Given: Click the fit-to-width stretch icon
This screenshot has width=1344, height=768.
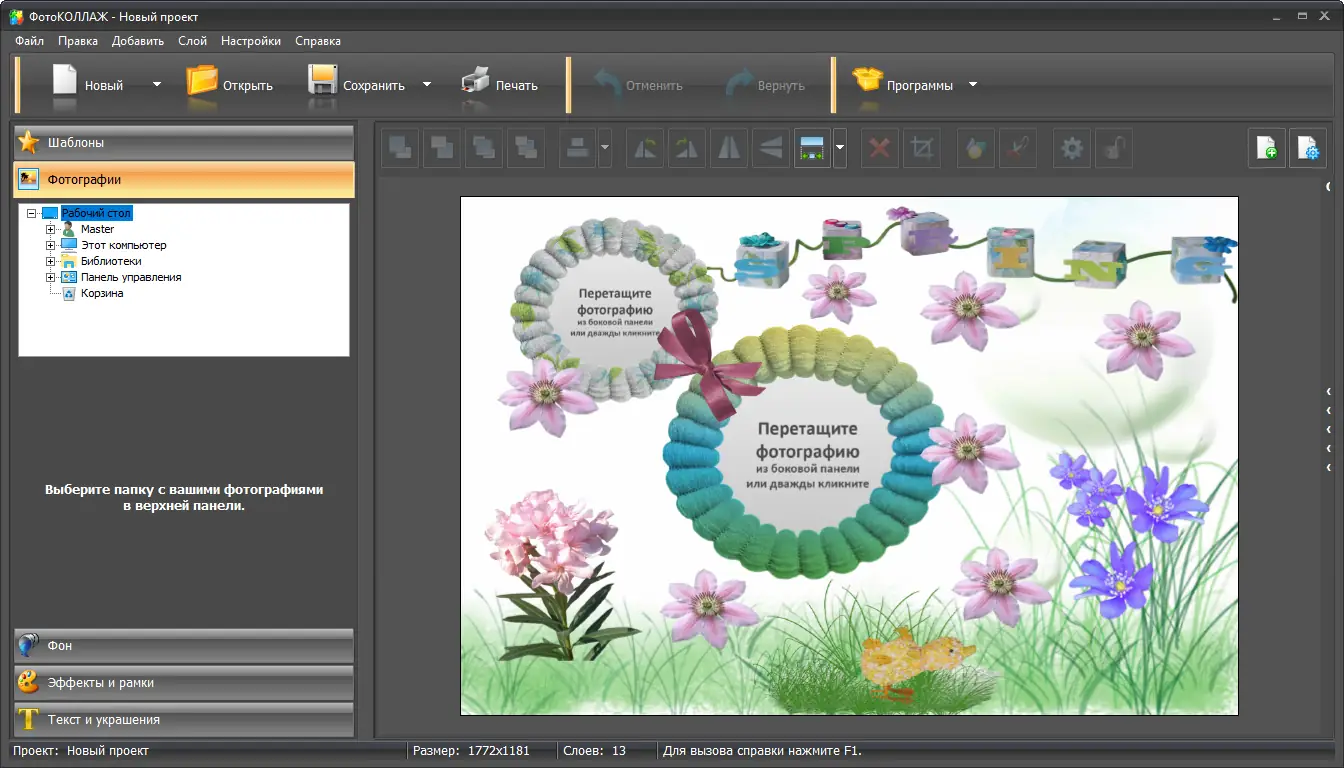Looking at the screenshot, I should pos(812,149).
